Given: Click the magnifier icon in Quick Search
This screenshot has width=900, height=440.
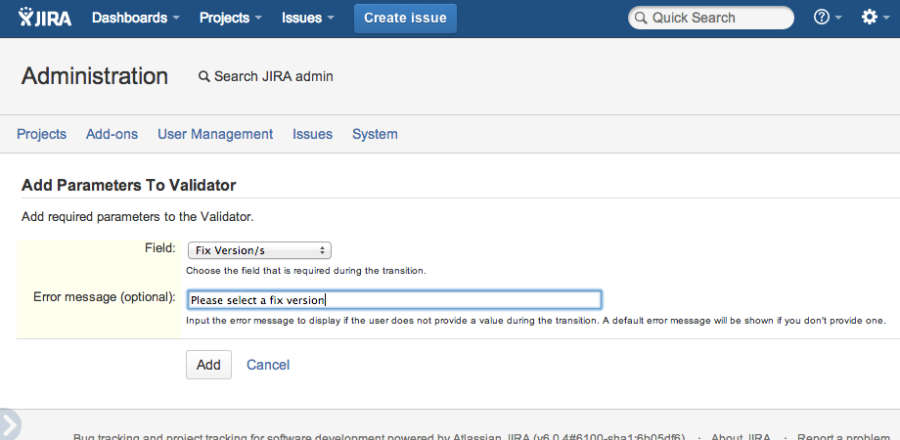Looking at the screenshot, I should tap(641, 18).
